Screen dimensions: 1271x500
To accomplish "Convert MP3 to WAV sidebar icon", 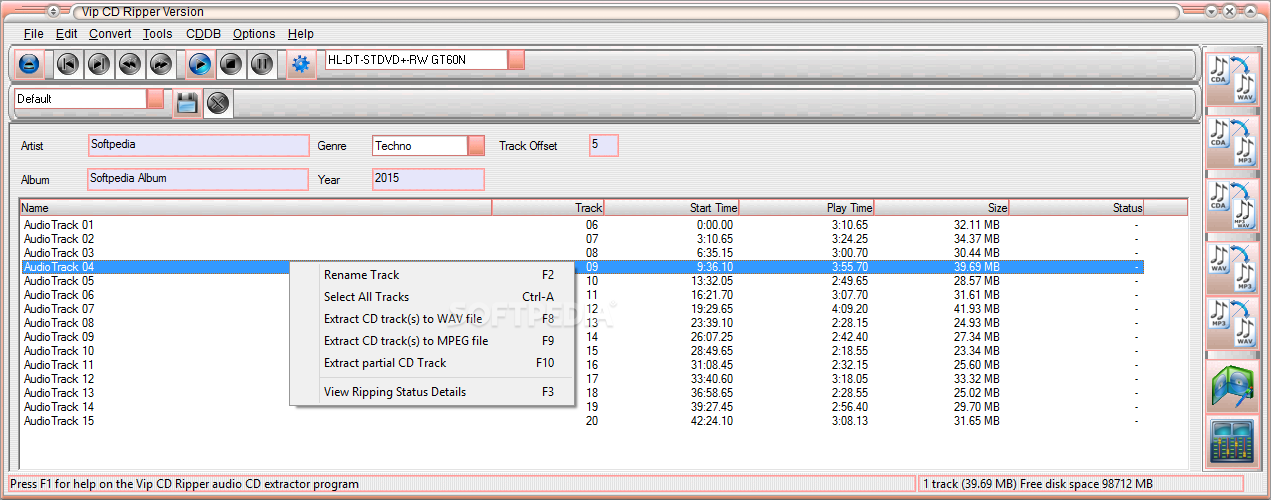I will tap(1232, 325).
